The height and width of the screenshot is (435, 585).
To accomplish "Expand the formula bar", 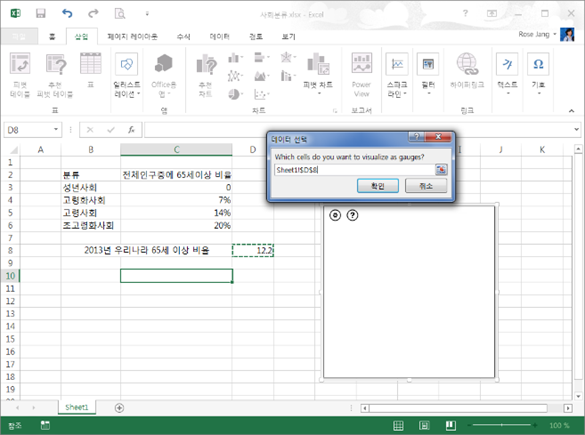I will [576, 129].
